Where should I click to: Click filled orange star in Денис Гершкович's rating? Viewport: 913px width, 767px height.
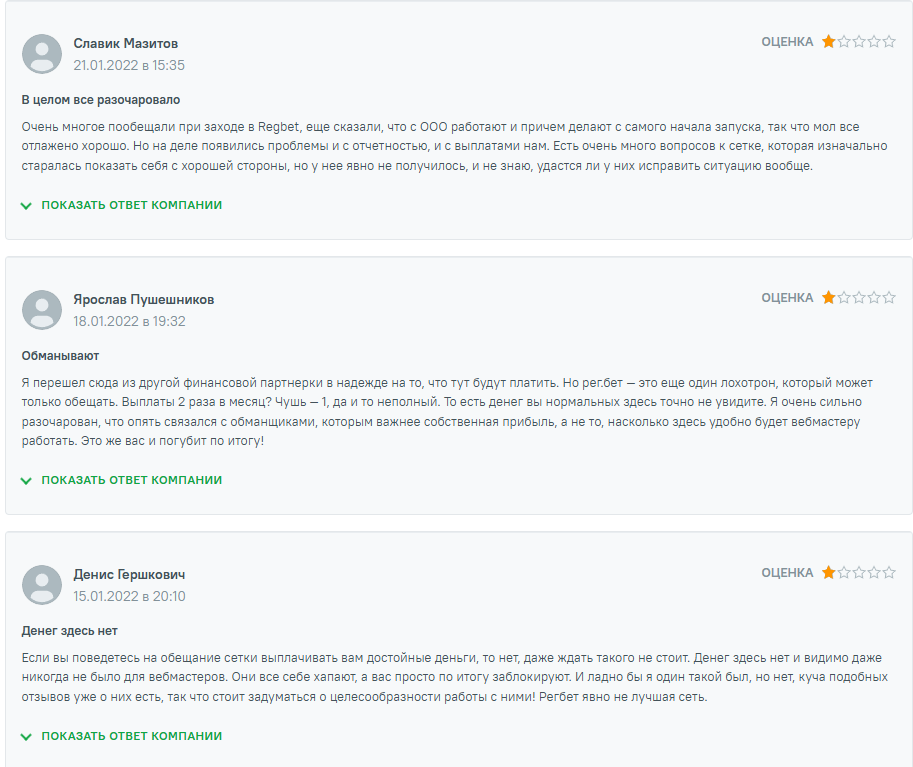pos(829,573)
